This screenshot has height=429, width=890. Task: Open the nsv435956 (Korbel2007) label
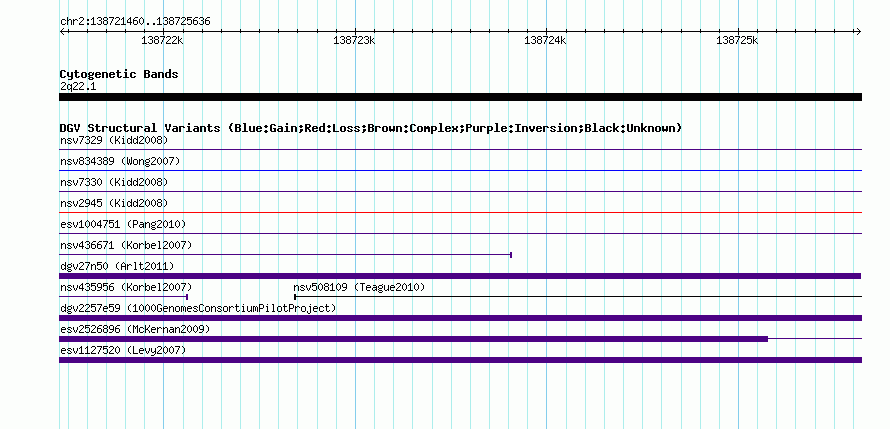[126, 287]
